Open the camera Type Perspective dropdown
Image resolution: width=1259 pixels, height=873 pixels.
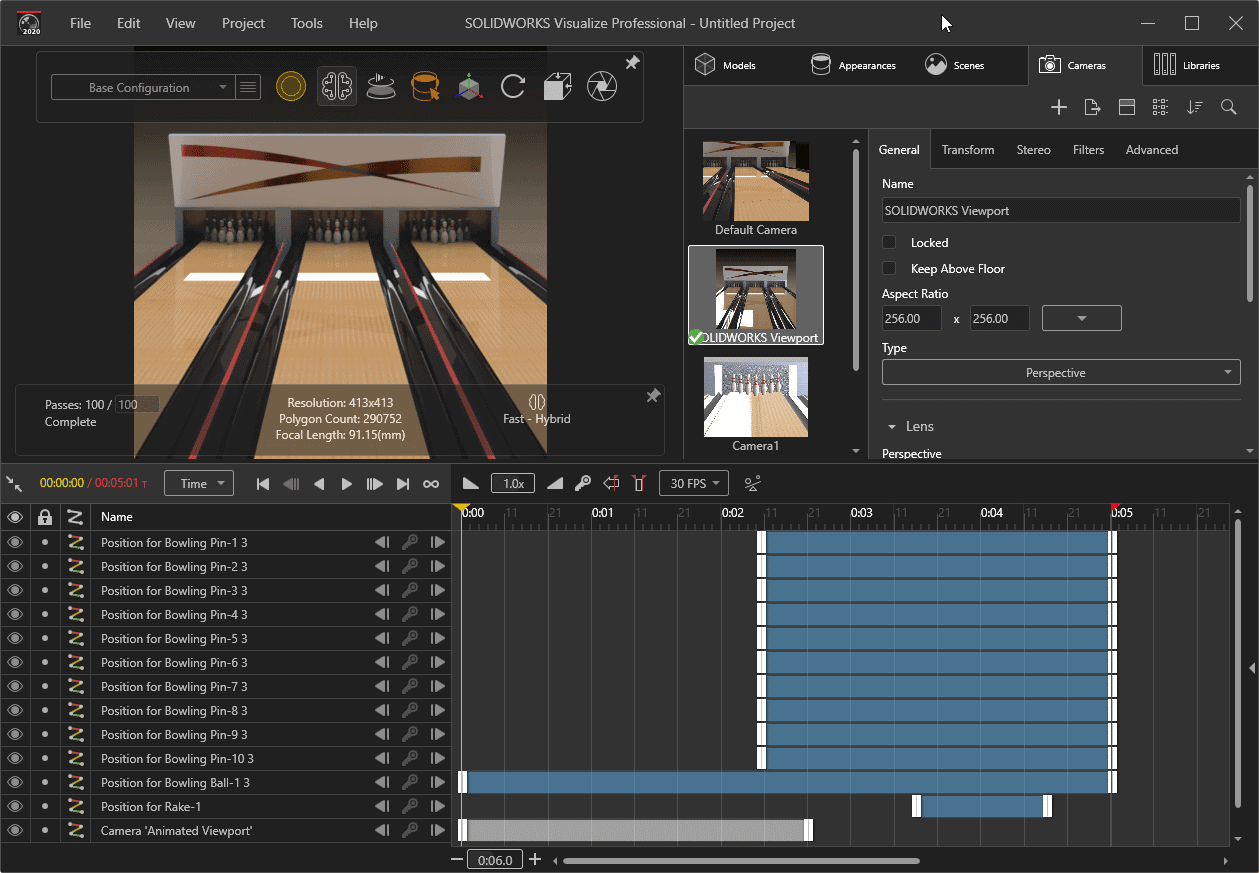click(x=1060, y=373)
